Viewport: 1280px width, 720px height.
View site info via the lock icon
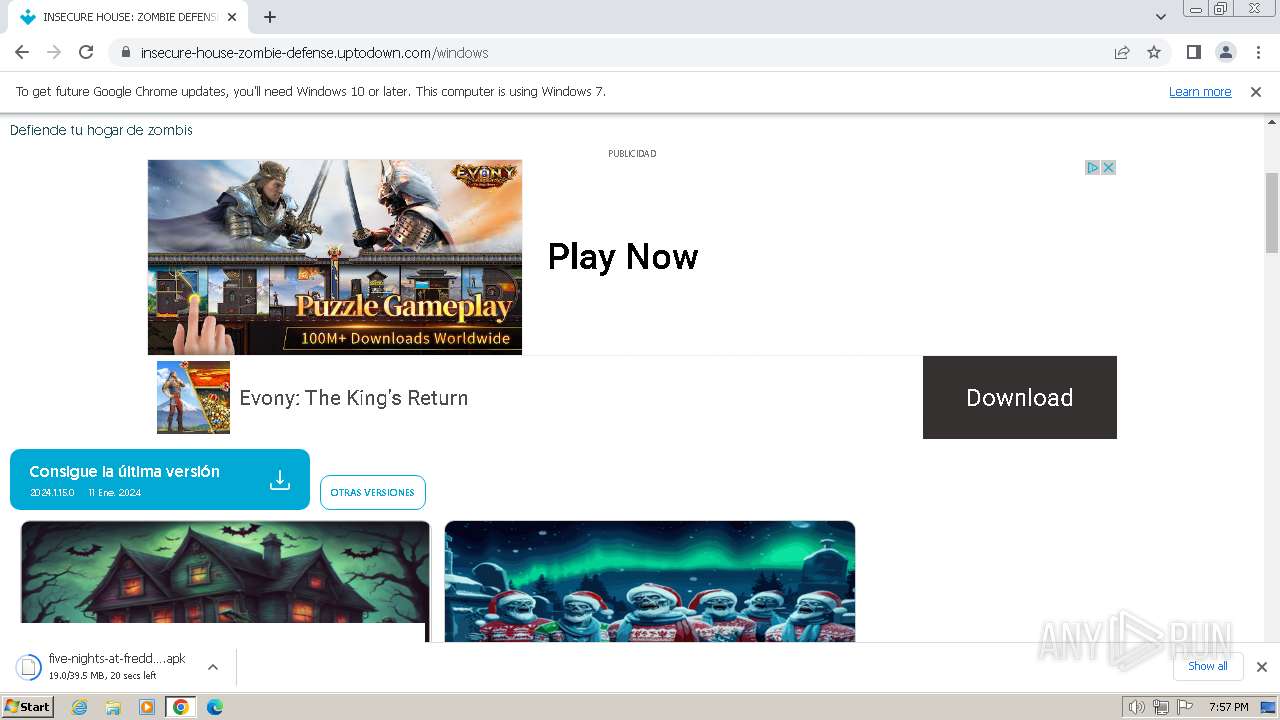[x=125, y=52]
